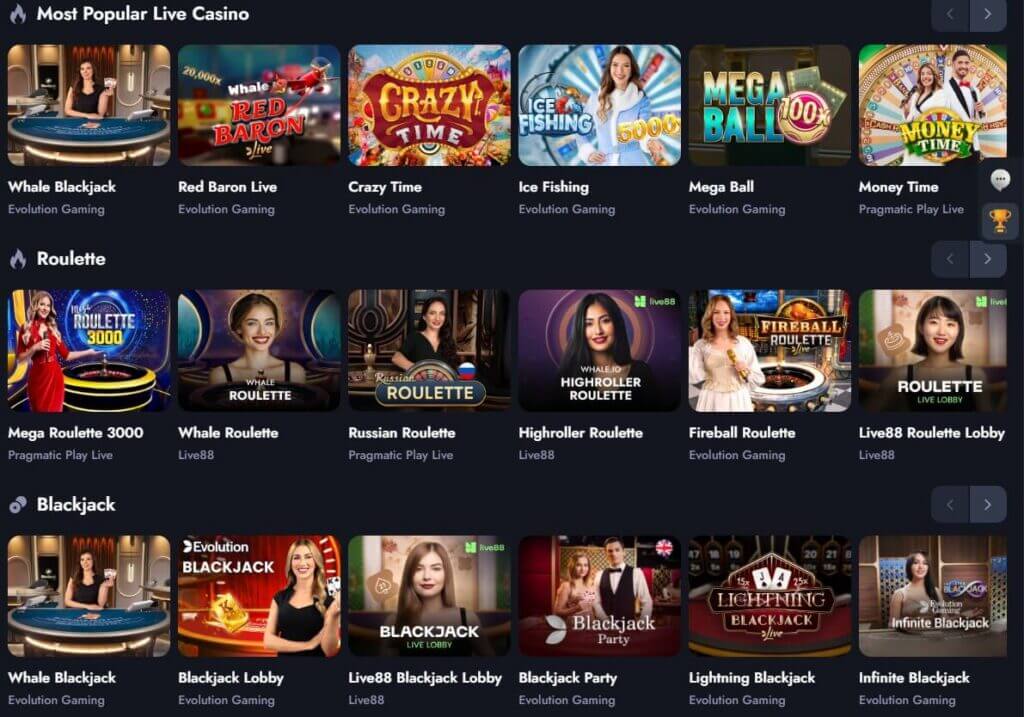Open Lightning Blackjack game tile
Viewport: 1024px width, 717px height.
(x=769, y=596)
